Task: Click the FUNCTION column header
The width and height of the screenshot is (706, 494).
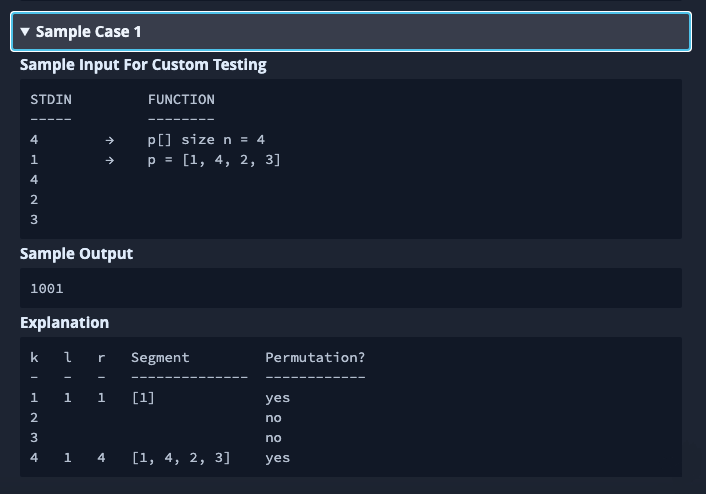Action: tap(181, 100)
